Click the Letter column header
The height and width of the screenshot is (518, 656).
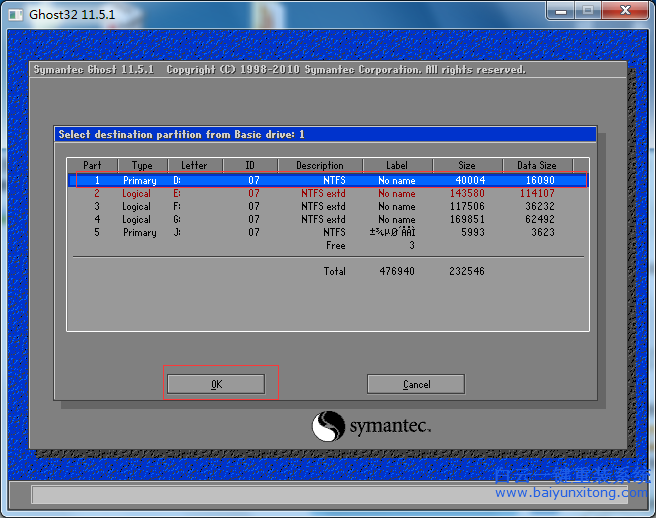194,166
